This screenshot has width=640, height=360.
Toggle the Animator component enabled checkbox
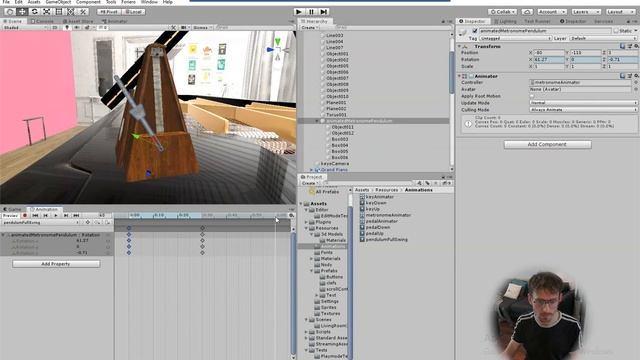(x=471, y=76)
